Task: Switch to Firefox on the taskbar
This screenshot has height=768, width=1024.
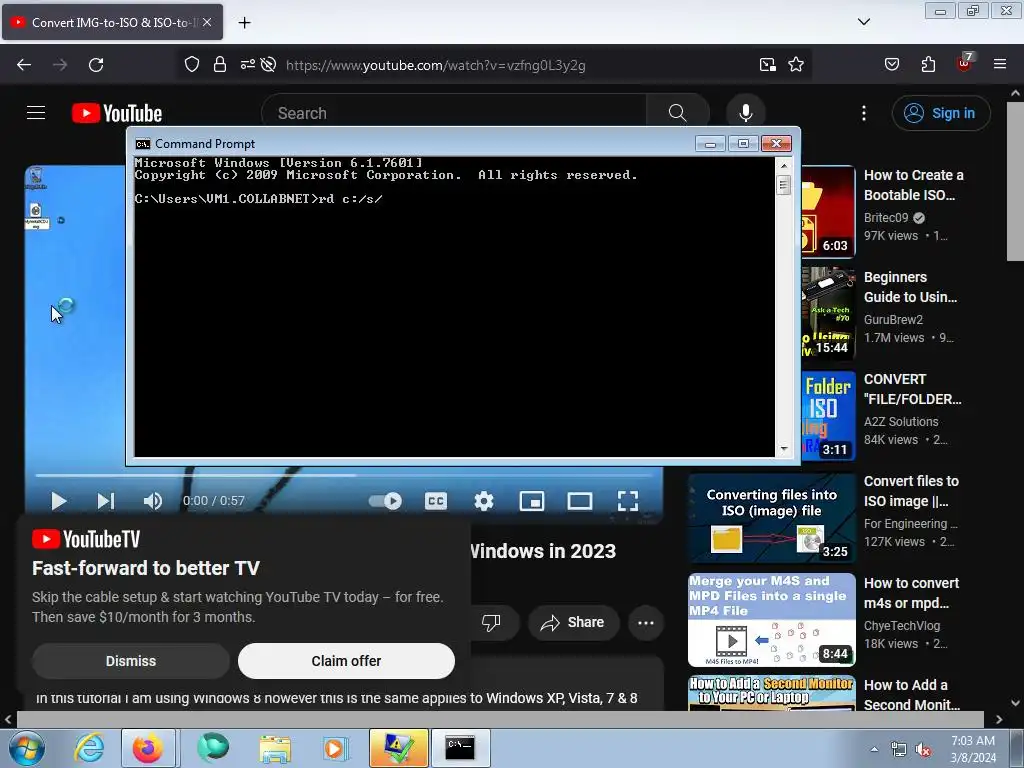Action: 148,748
